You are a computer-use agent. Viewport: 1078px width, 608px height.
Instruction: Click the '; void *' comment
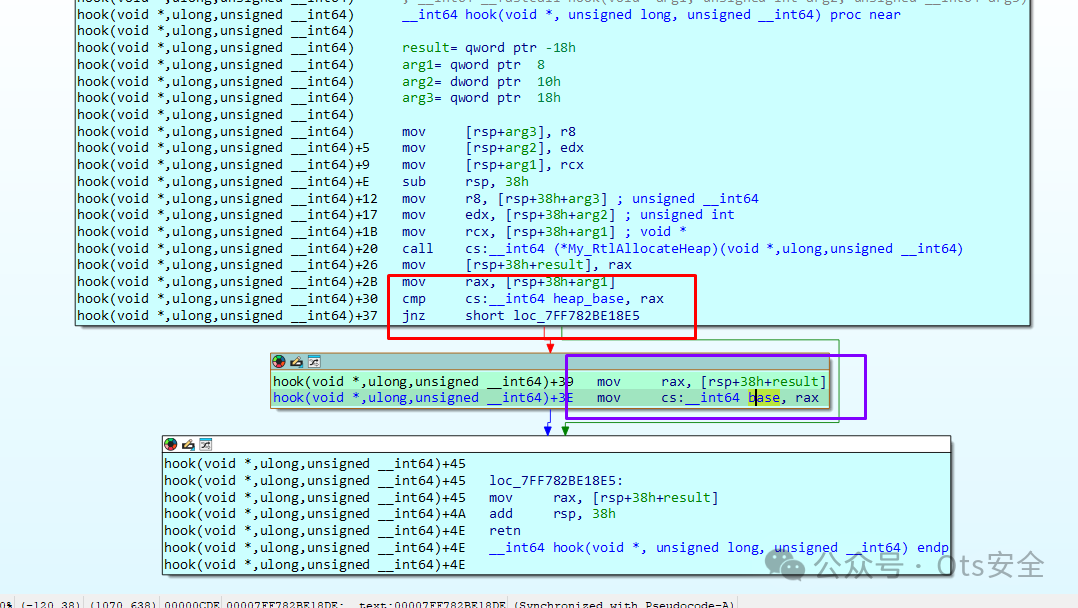click(x=655, y=232)
